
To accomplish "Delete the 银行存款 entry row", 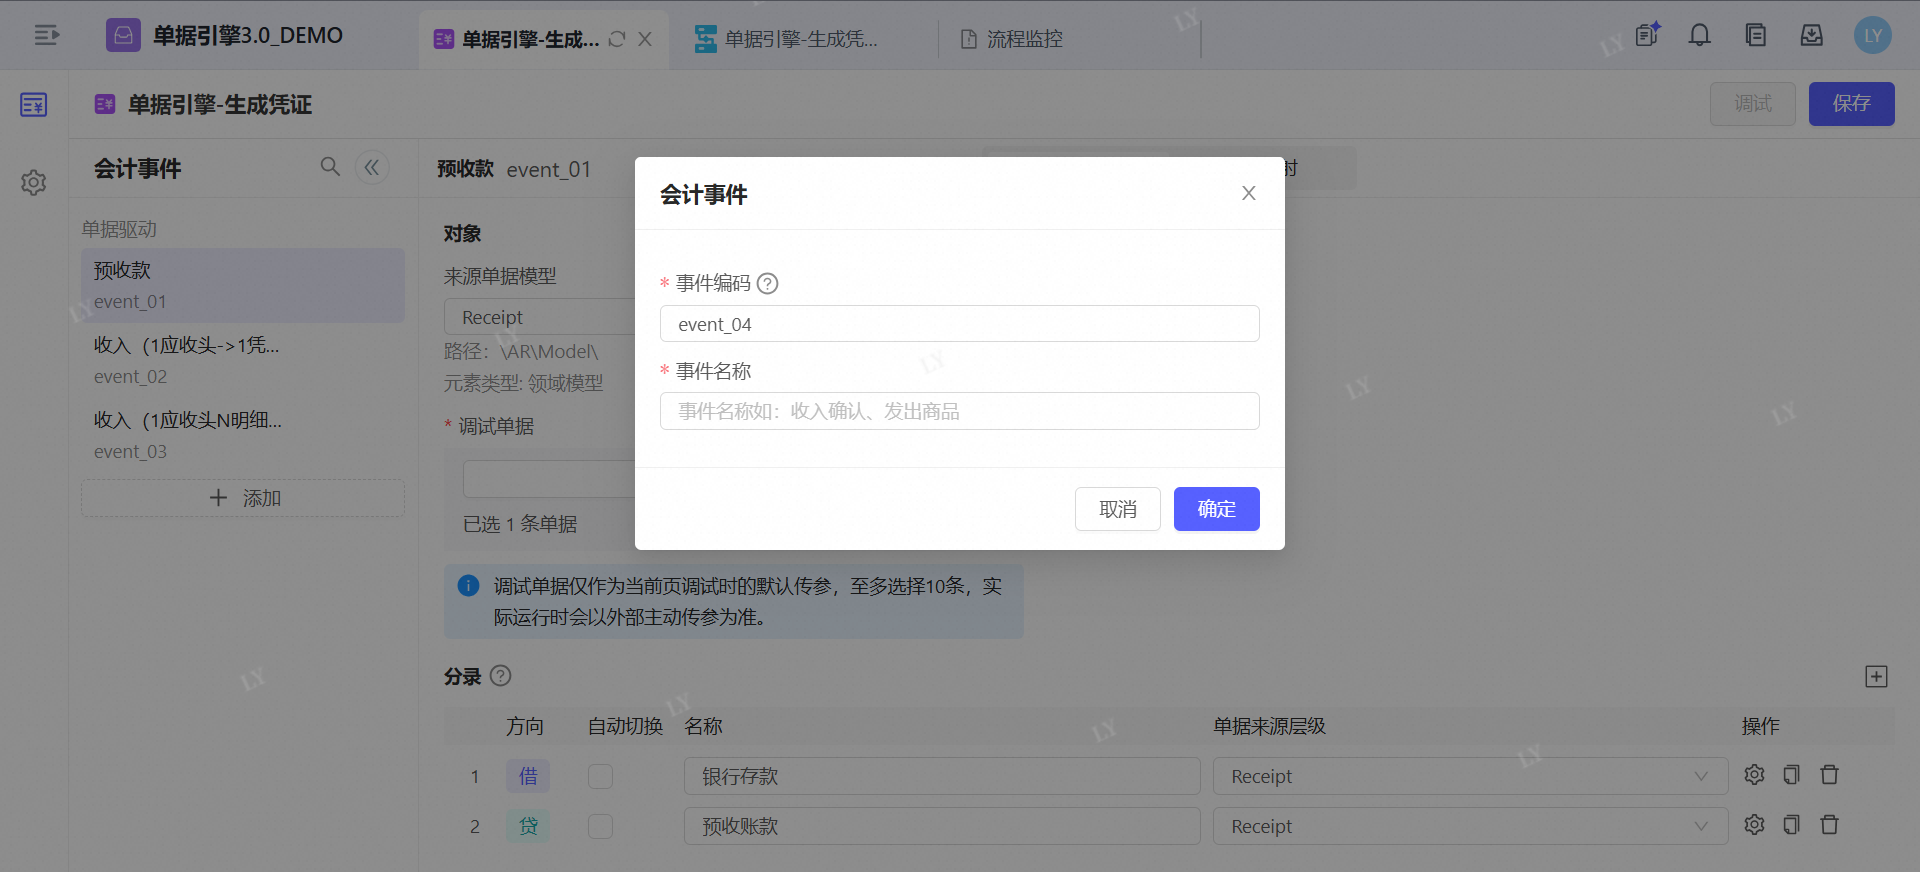I will coord(1829,775).
